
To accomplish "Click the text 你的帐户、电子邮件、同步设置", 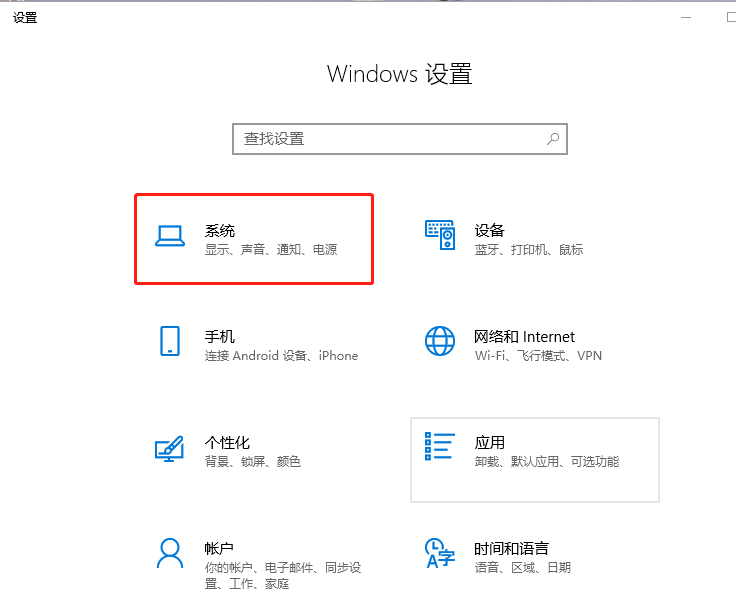I will coord(283,576).
